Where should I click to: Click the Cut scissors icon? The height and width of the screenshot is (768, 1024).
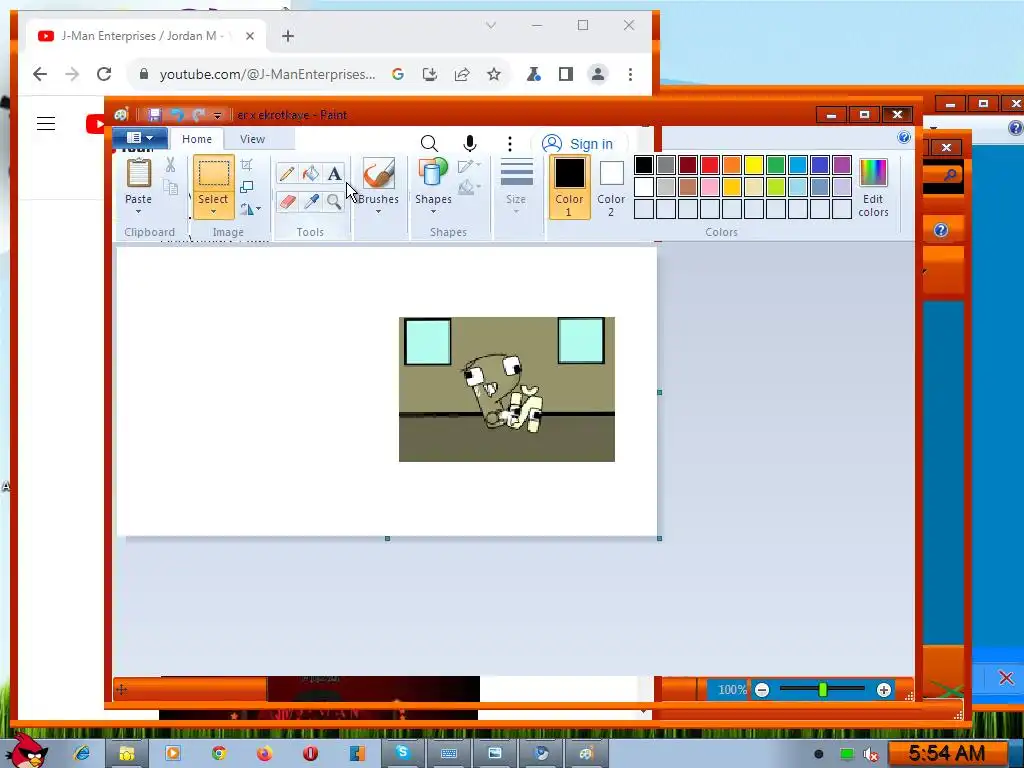(x=170, y=165)
